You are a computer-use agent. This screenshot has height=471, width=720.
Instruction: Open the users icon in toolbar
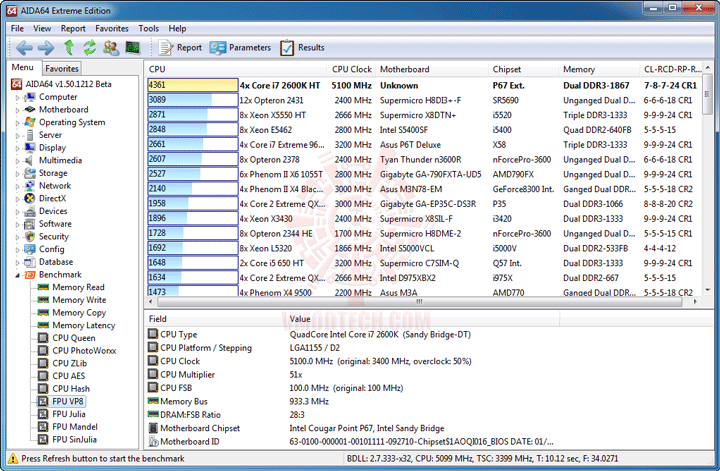[x=110, y=48]
